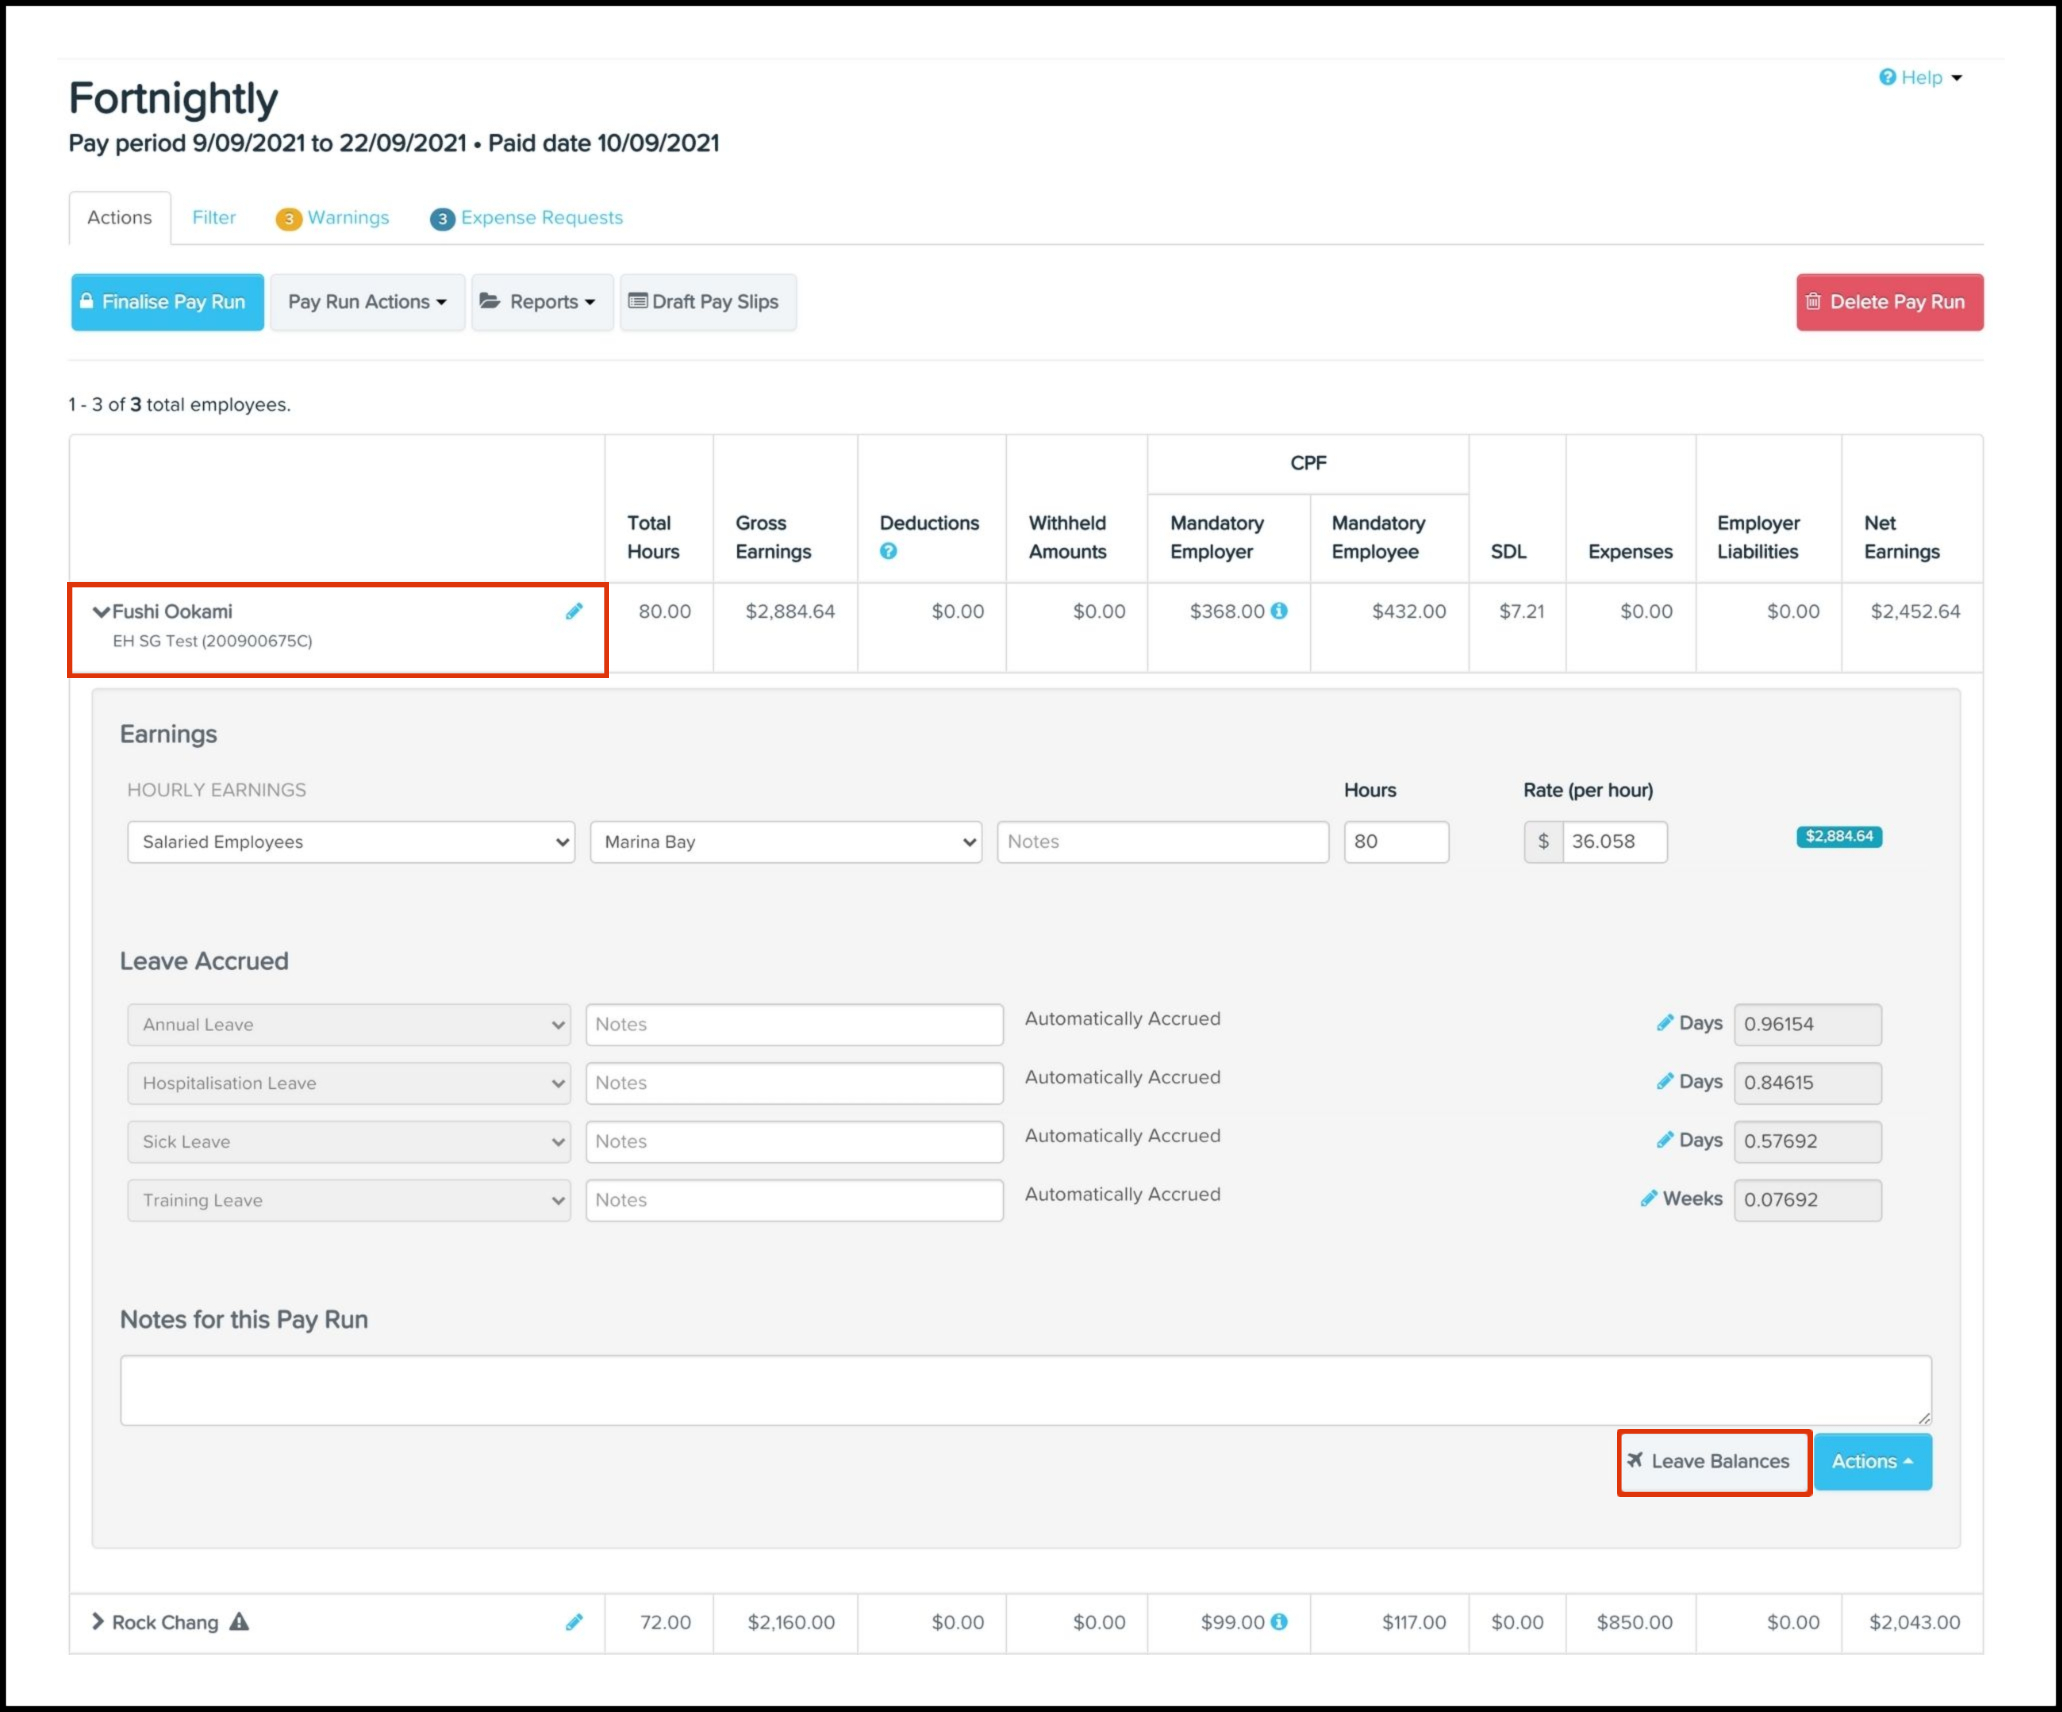Open Pay Run Actions dropdown menu
Viewport: 2062px width, 1712px height.
coord(367,302)
